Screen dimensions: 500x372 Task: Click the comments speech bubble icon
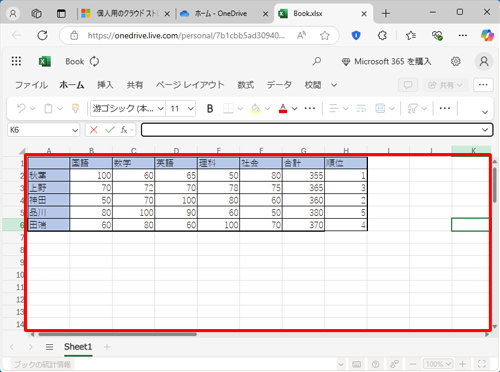tap(408, 85)
